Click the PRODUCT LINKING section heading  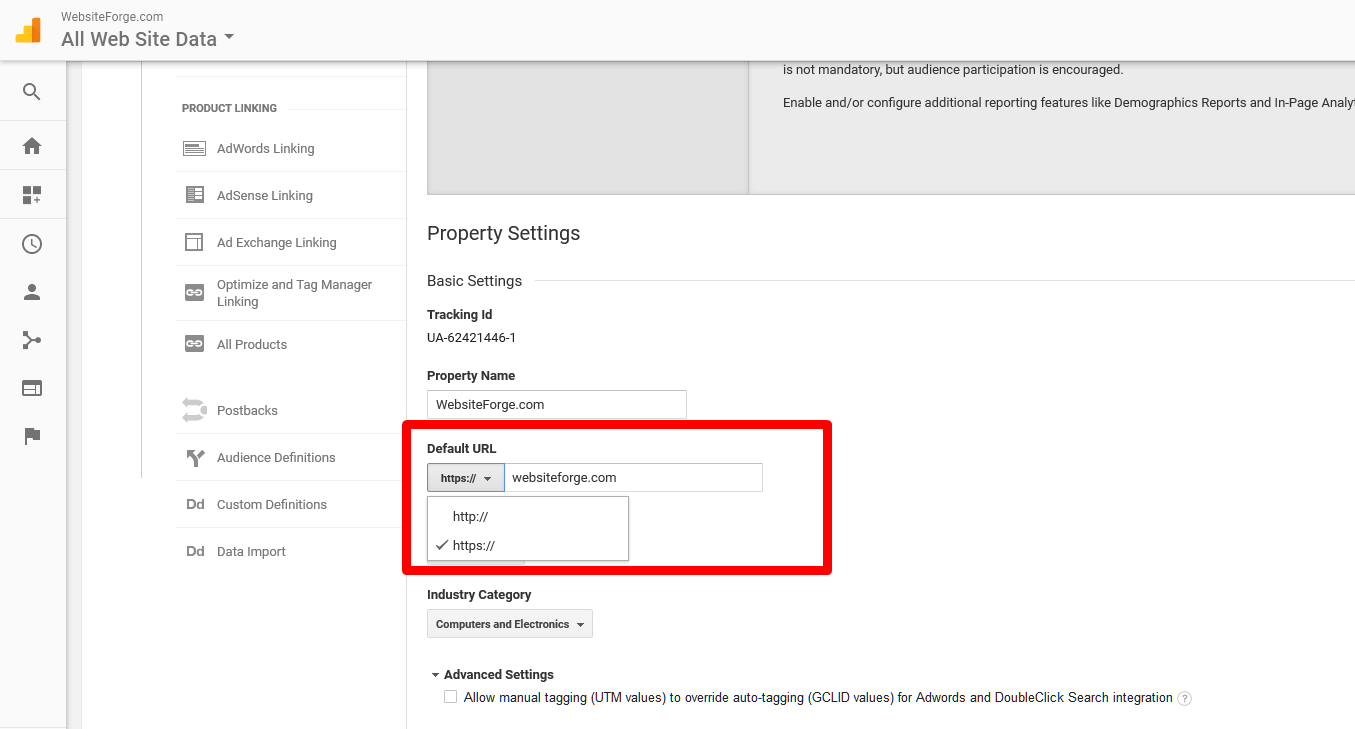tap(229, 108)
